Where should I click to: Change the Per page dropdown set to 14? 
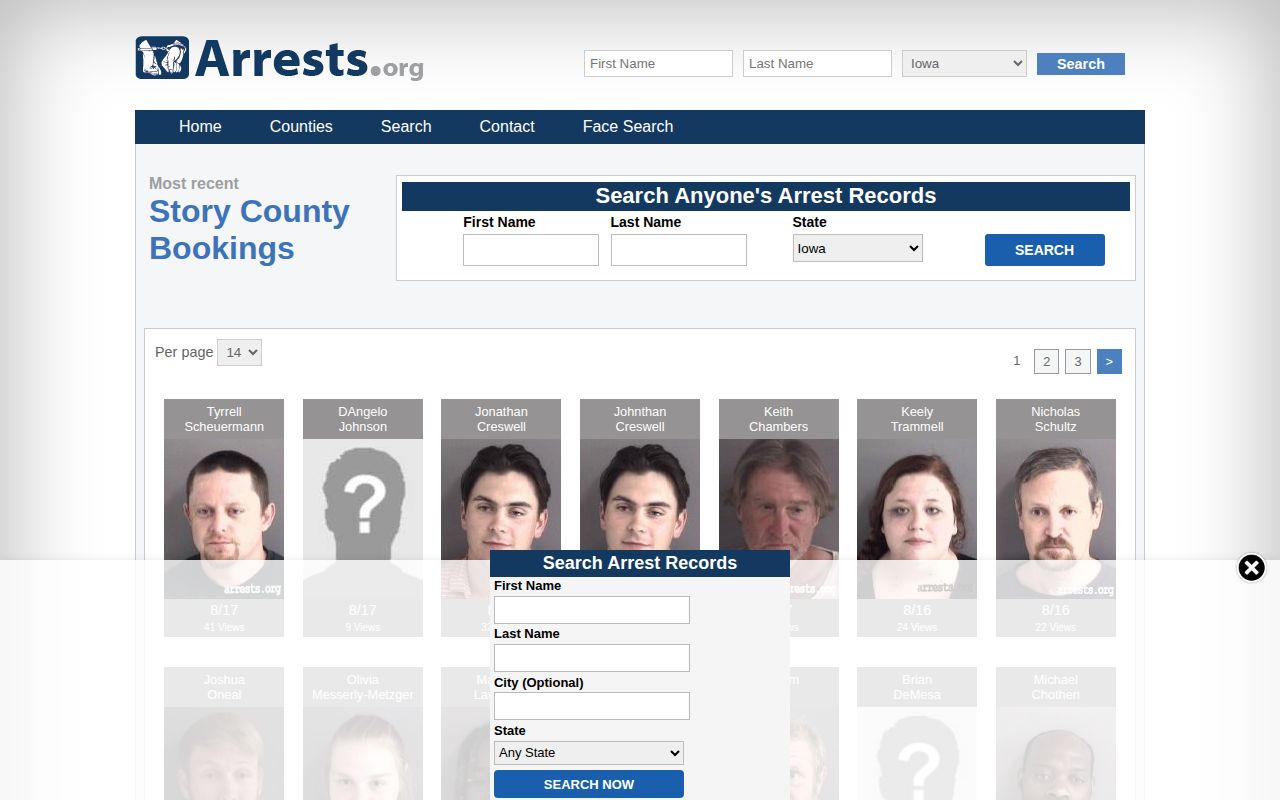pos(239,352)
